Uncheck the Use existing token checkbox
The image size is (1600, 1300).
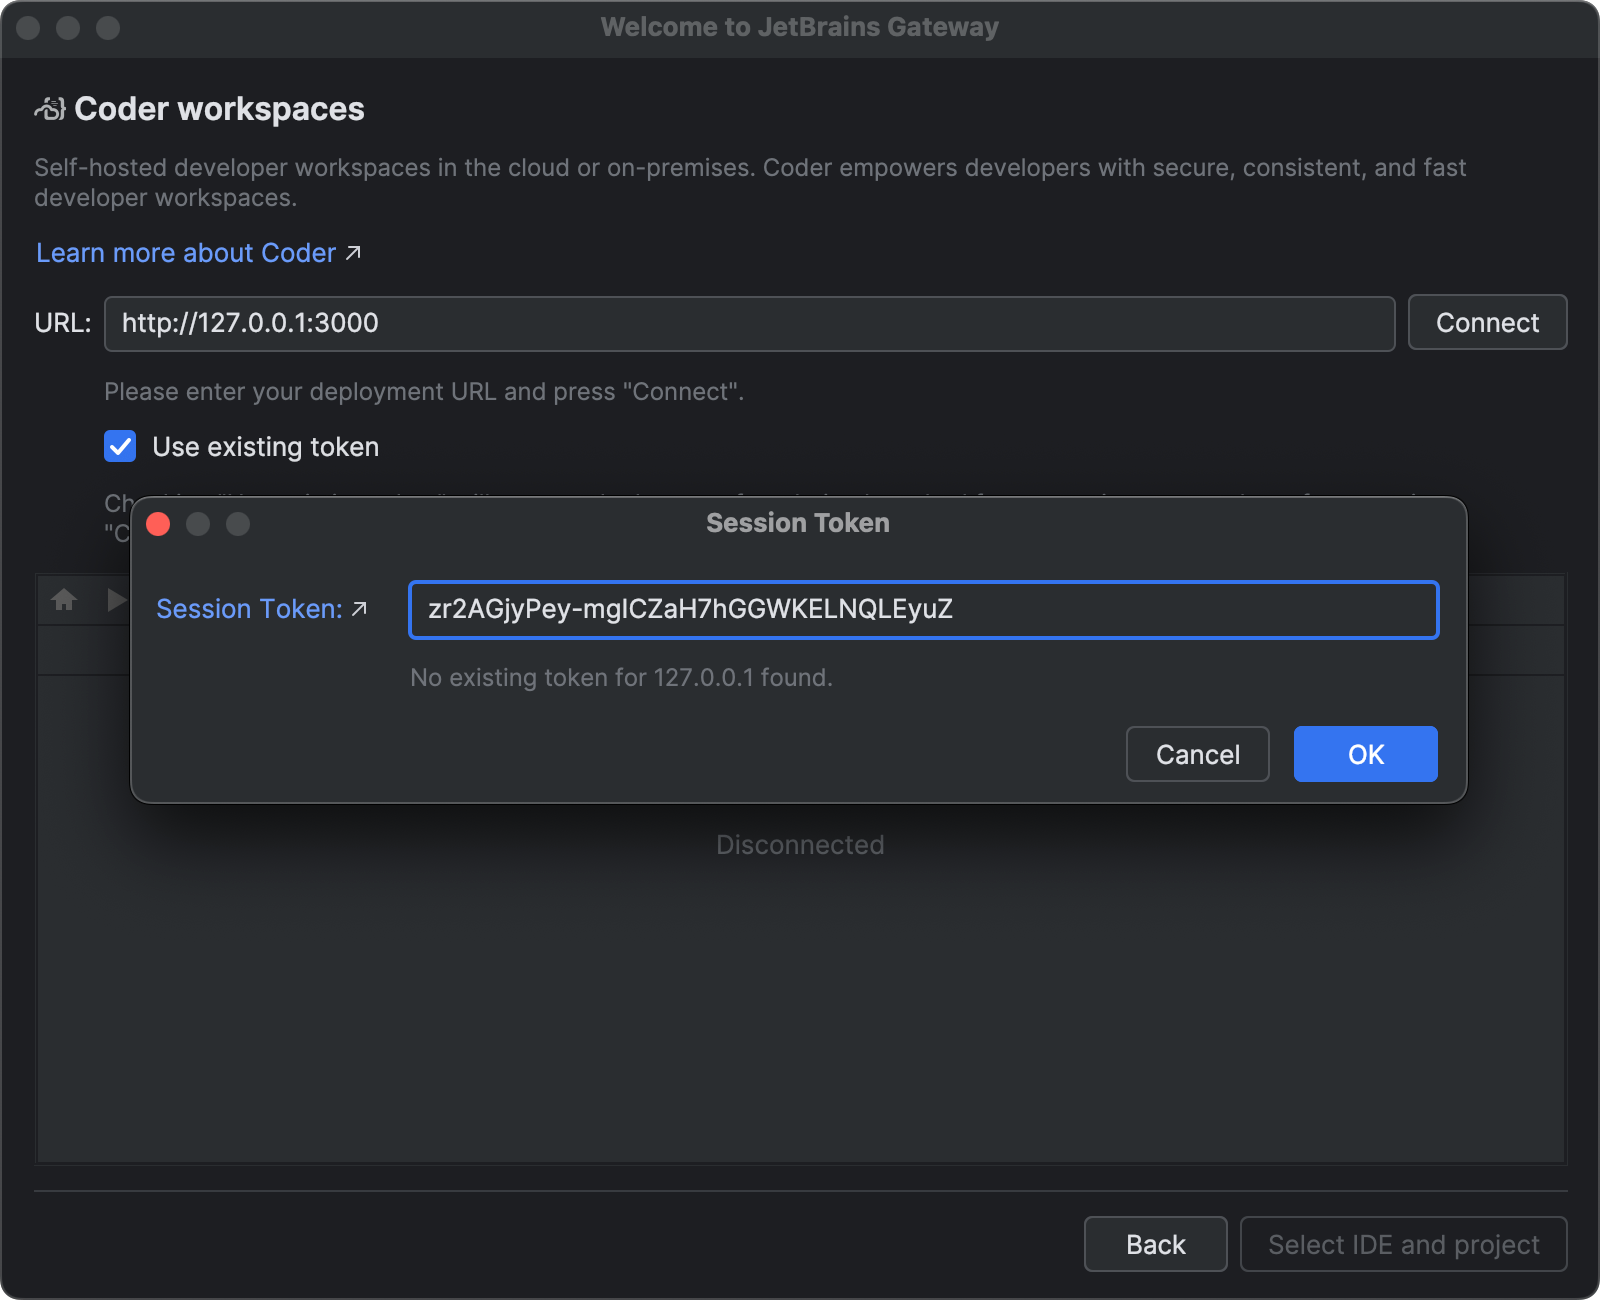pos(120,446)
